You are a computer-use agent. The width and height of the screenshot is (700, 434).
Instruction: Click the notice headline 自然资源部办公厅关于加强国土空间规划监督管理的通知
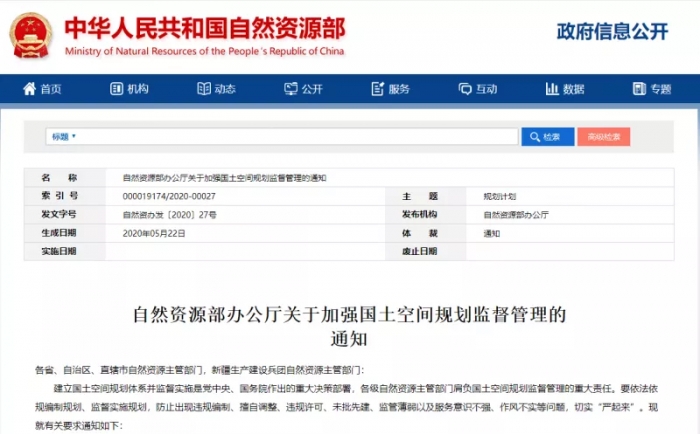[350, 326]
